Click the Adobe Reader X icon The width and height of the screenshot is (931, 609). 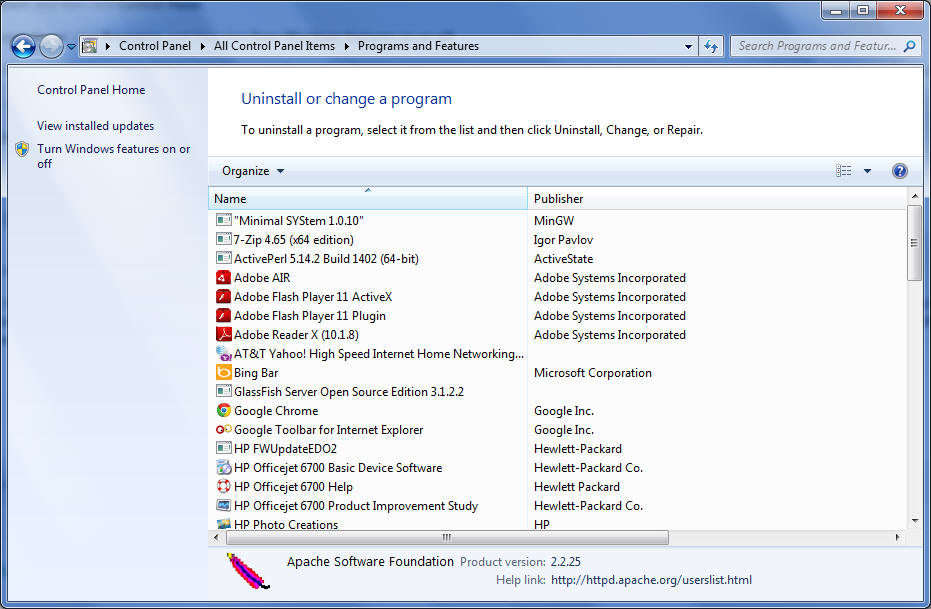[224, 334]
